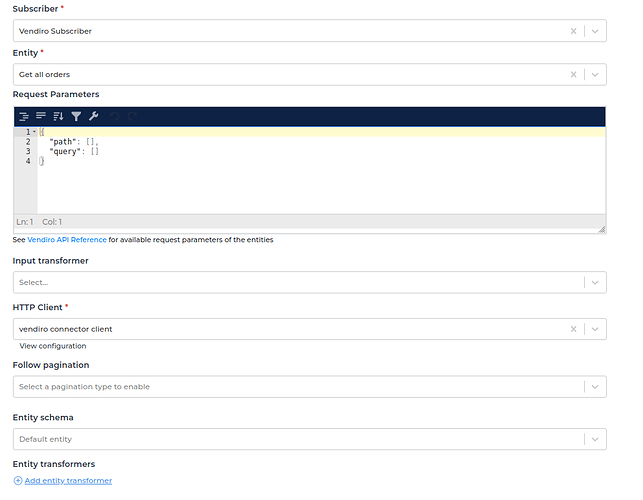
Task: Clear the Vendiro Subscriber selection
Action: click(x=573, y=31)
